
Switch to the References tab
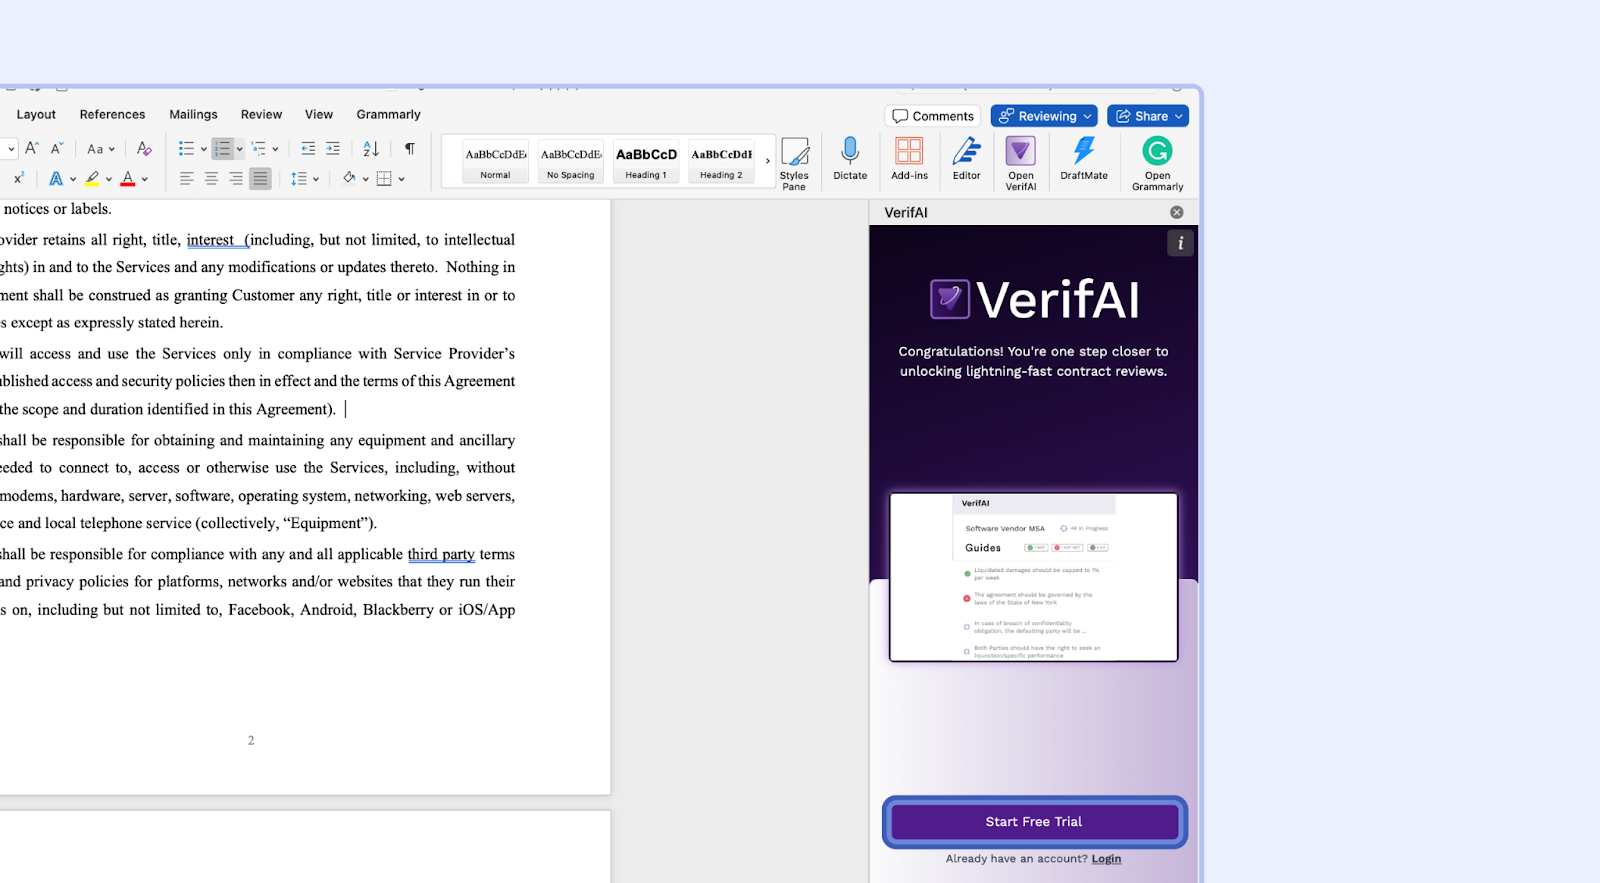[112, 115]
